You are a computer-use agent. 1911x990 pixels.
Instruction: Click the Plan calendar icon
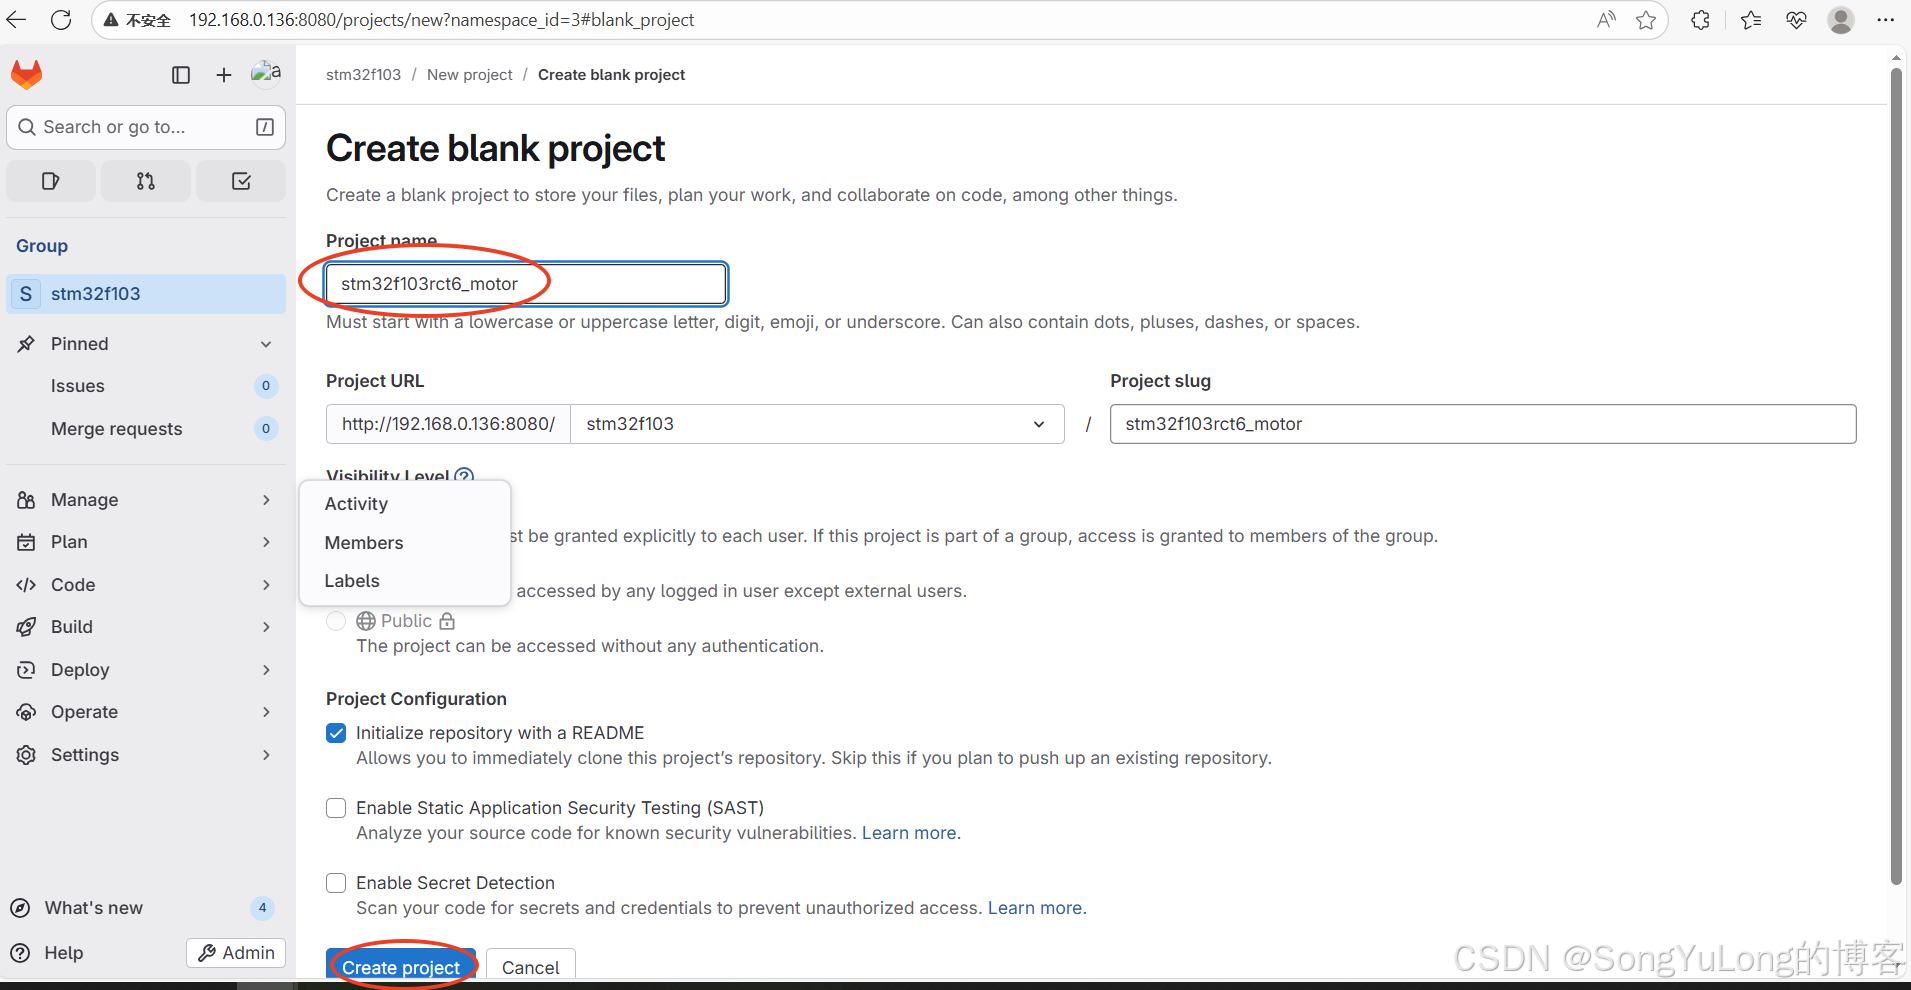click(x=27, y=542)
